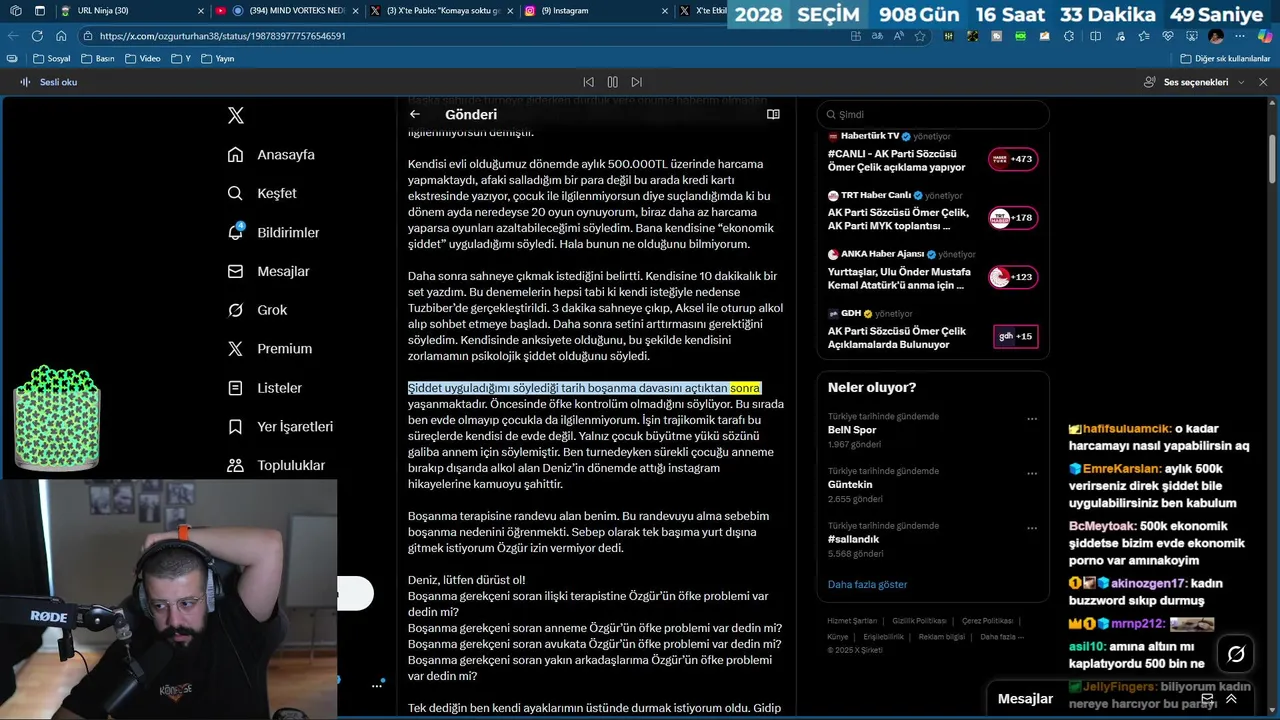Click browser refresh button
Viewport: 1280px width, 720px height.
click(x=37, y=36)
